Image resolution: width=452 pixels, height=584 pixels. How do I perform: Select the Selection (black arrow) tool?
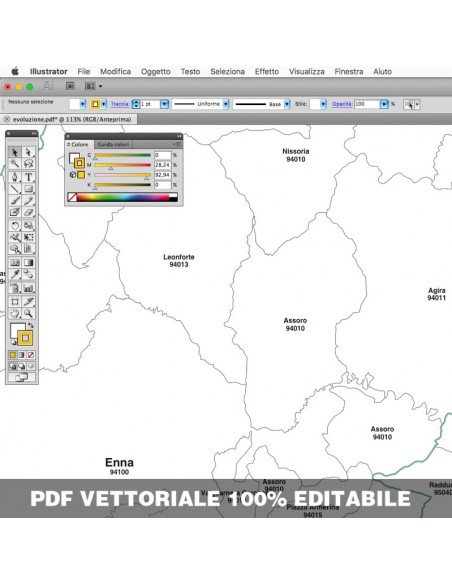coord(15,152)
